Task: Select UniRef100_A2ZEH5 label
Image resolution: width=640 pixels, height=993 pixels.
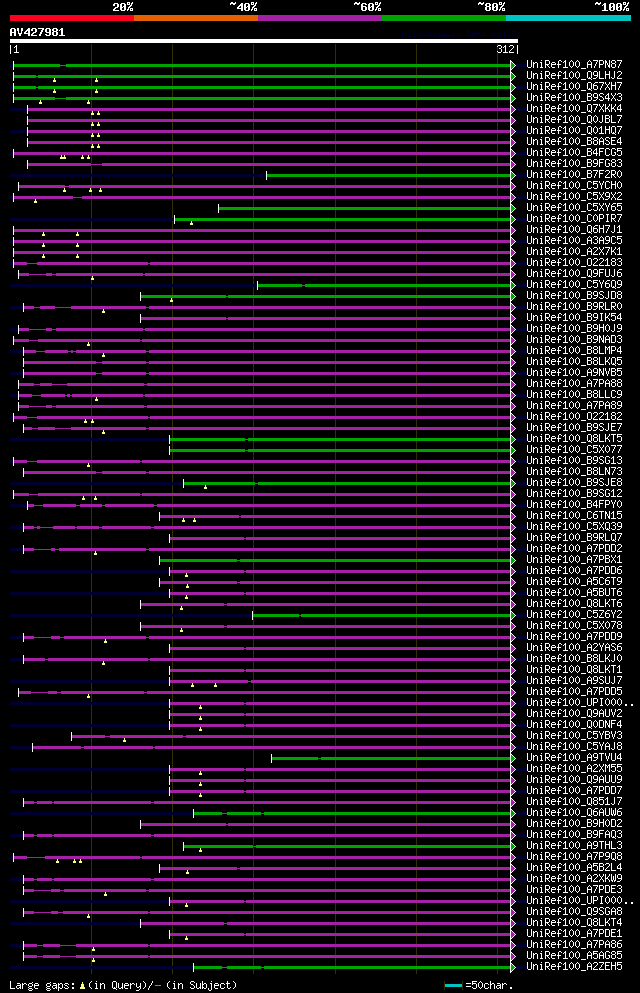Action: pos(574,967)
